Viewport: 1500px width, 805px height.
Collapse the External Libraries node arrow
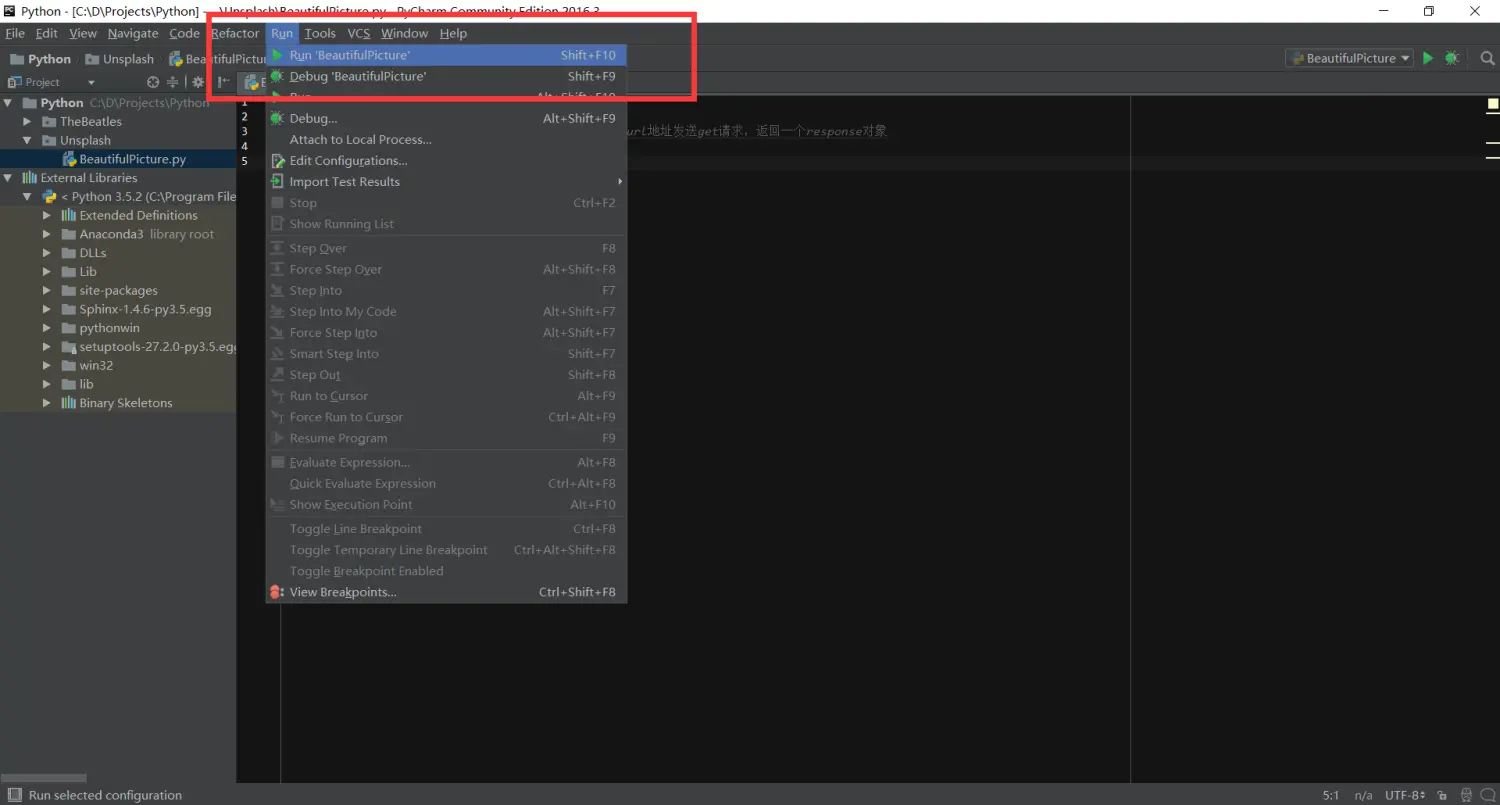click(9, 178)
